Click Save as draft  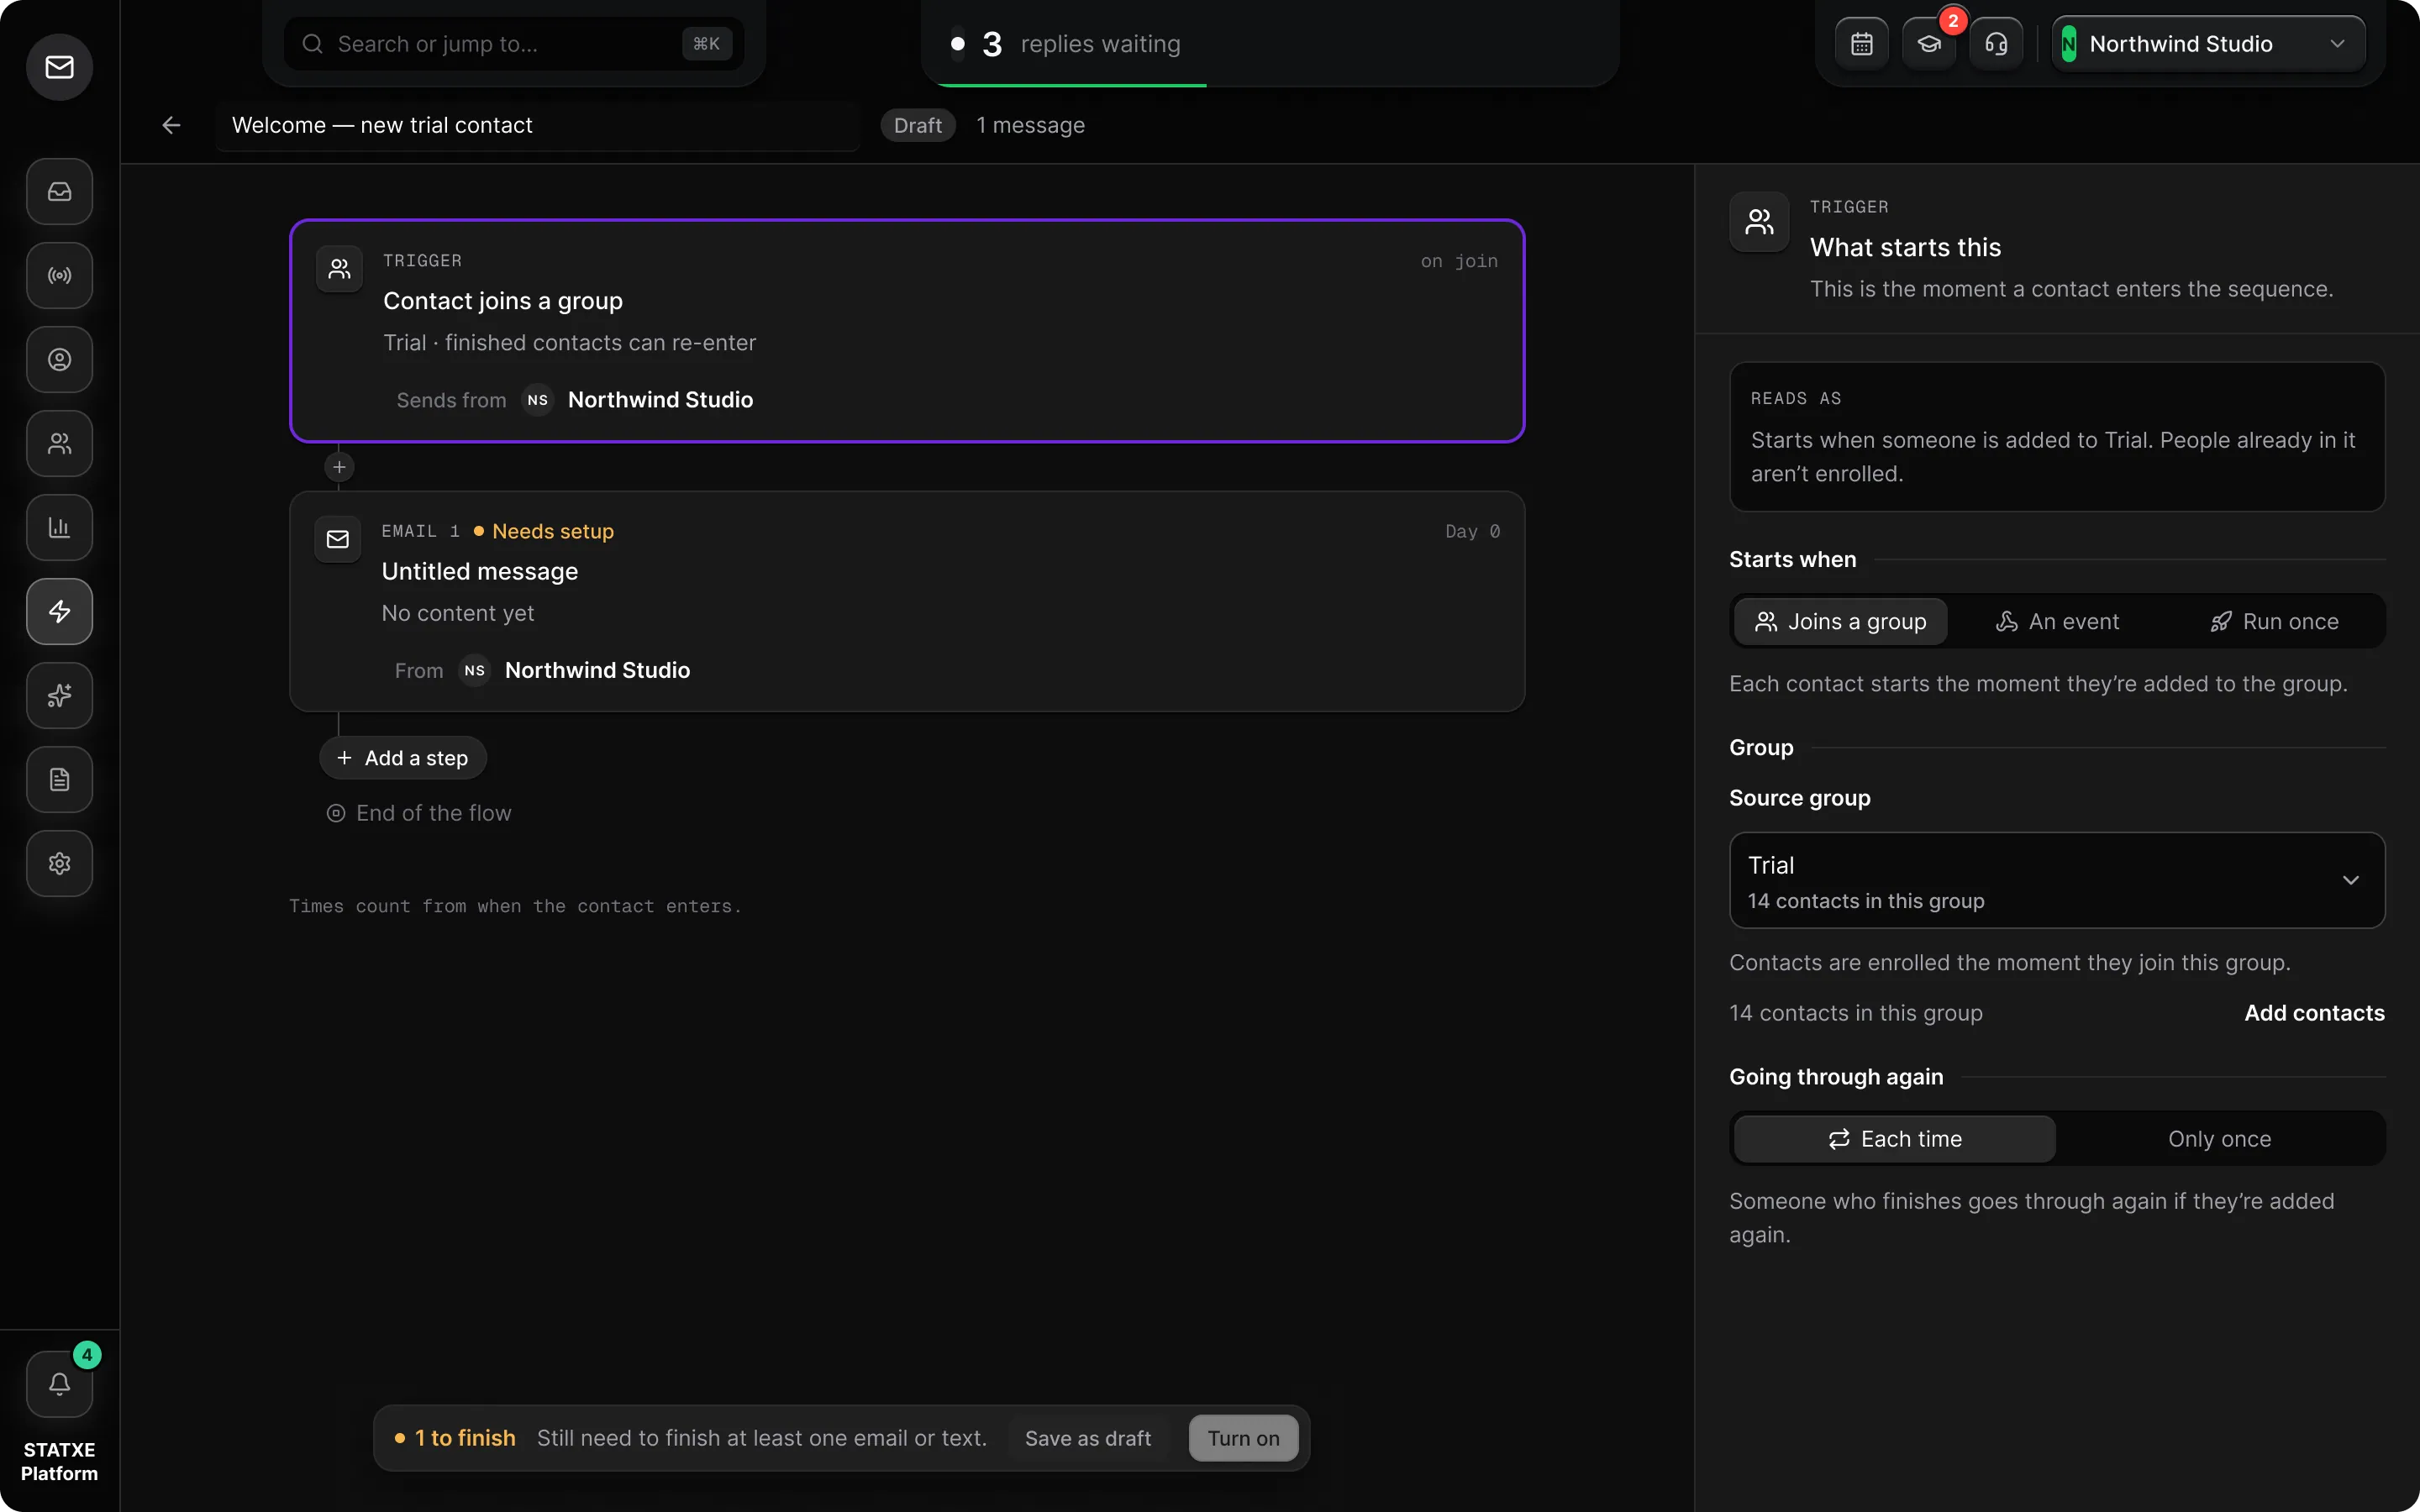(1088, 1438)
